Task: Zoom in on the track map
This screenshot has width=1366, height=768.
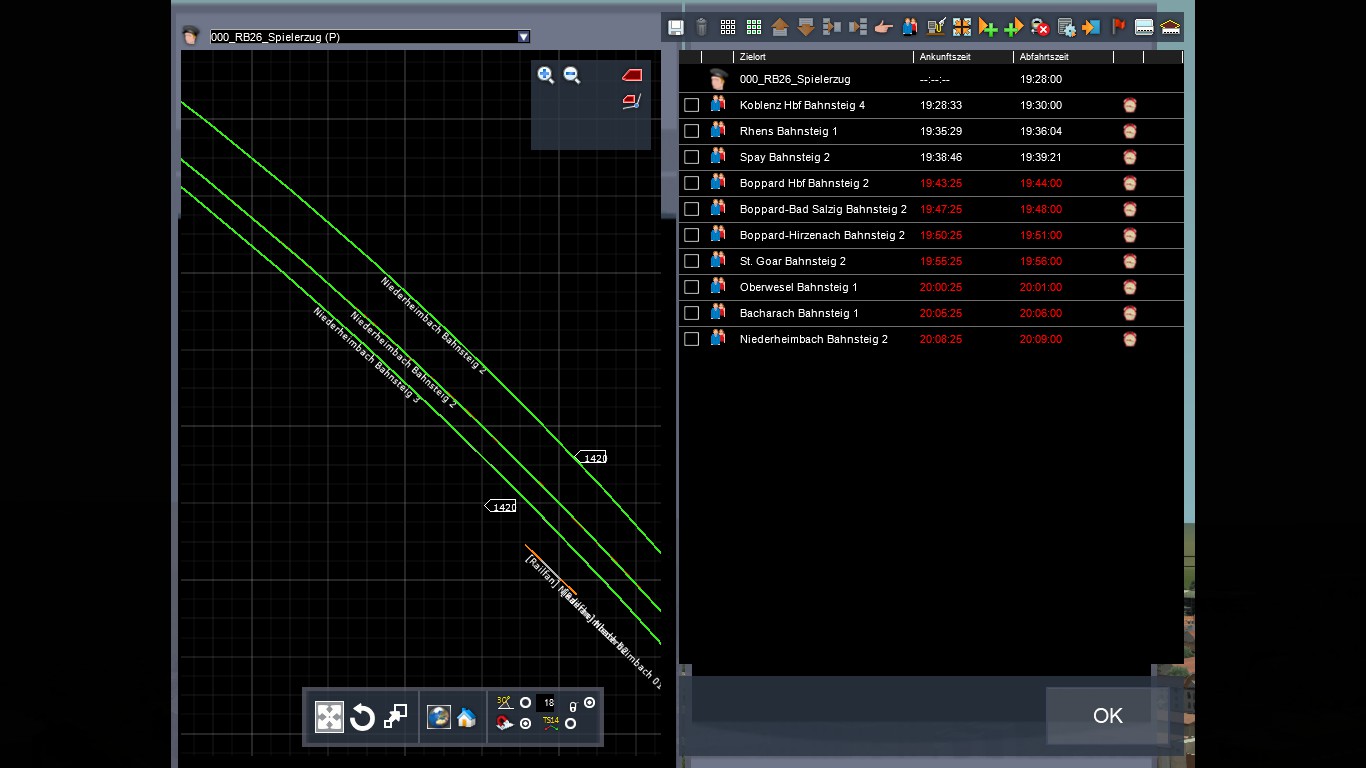Action: click(x=546, y=75)
